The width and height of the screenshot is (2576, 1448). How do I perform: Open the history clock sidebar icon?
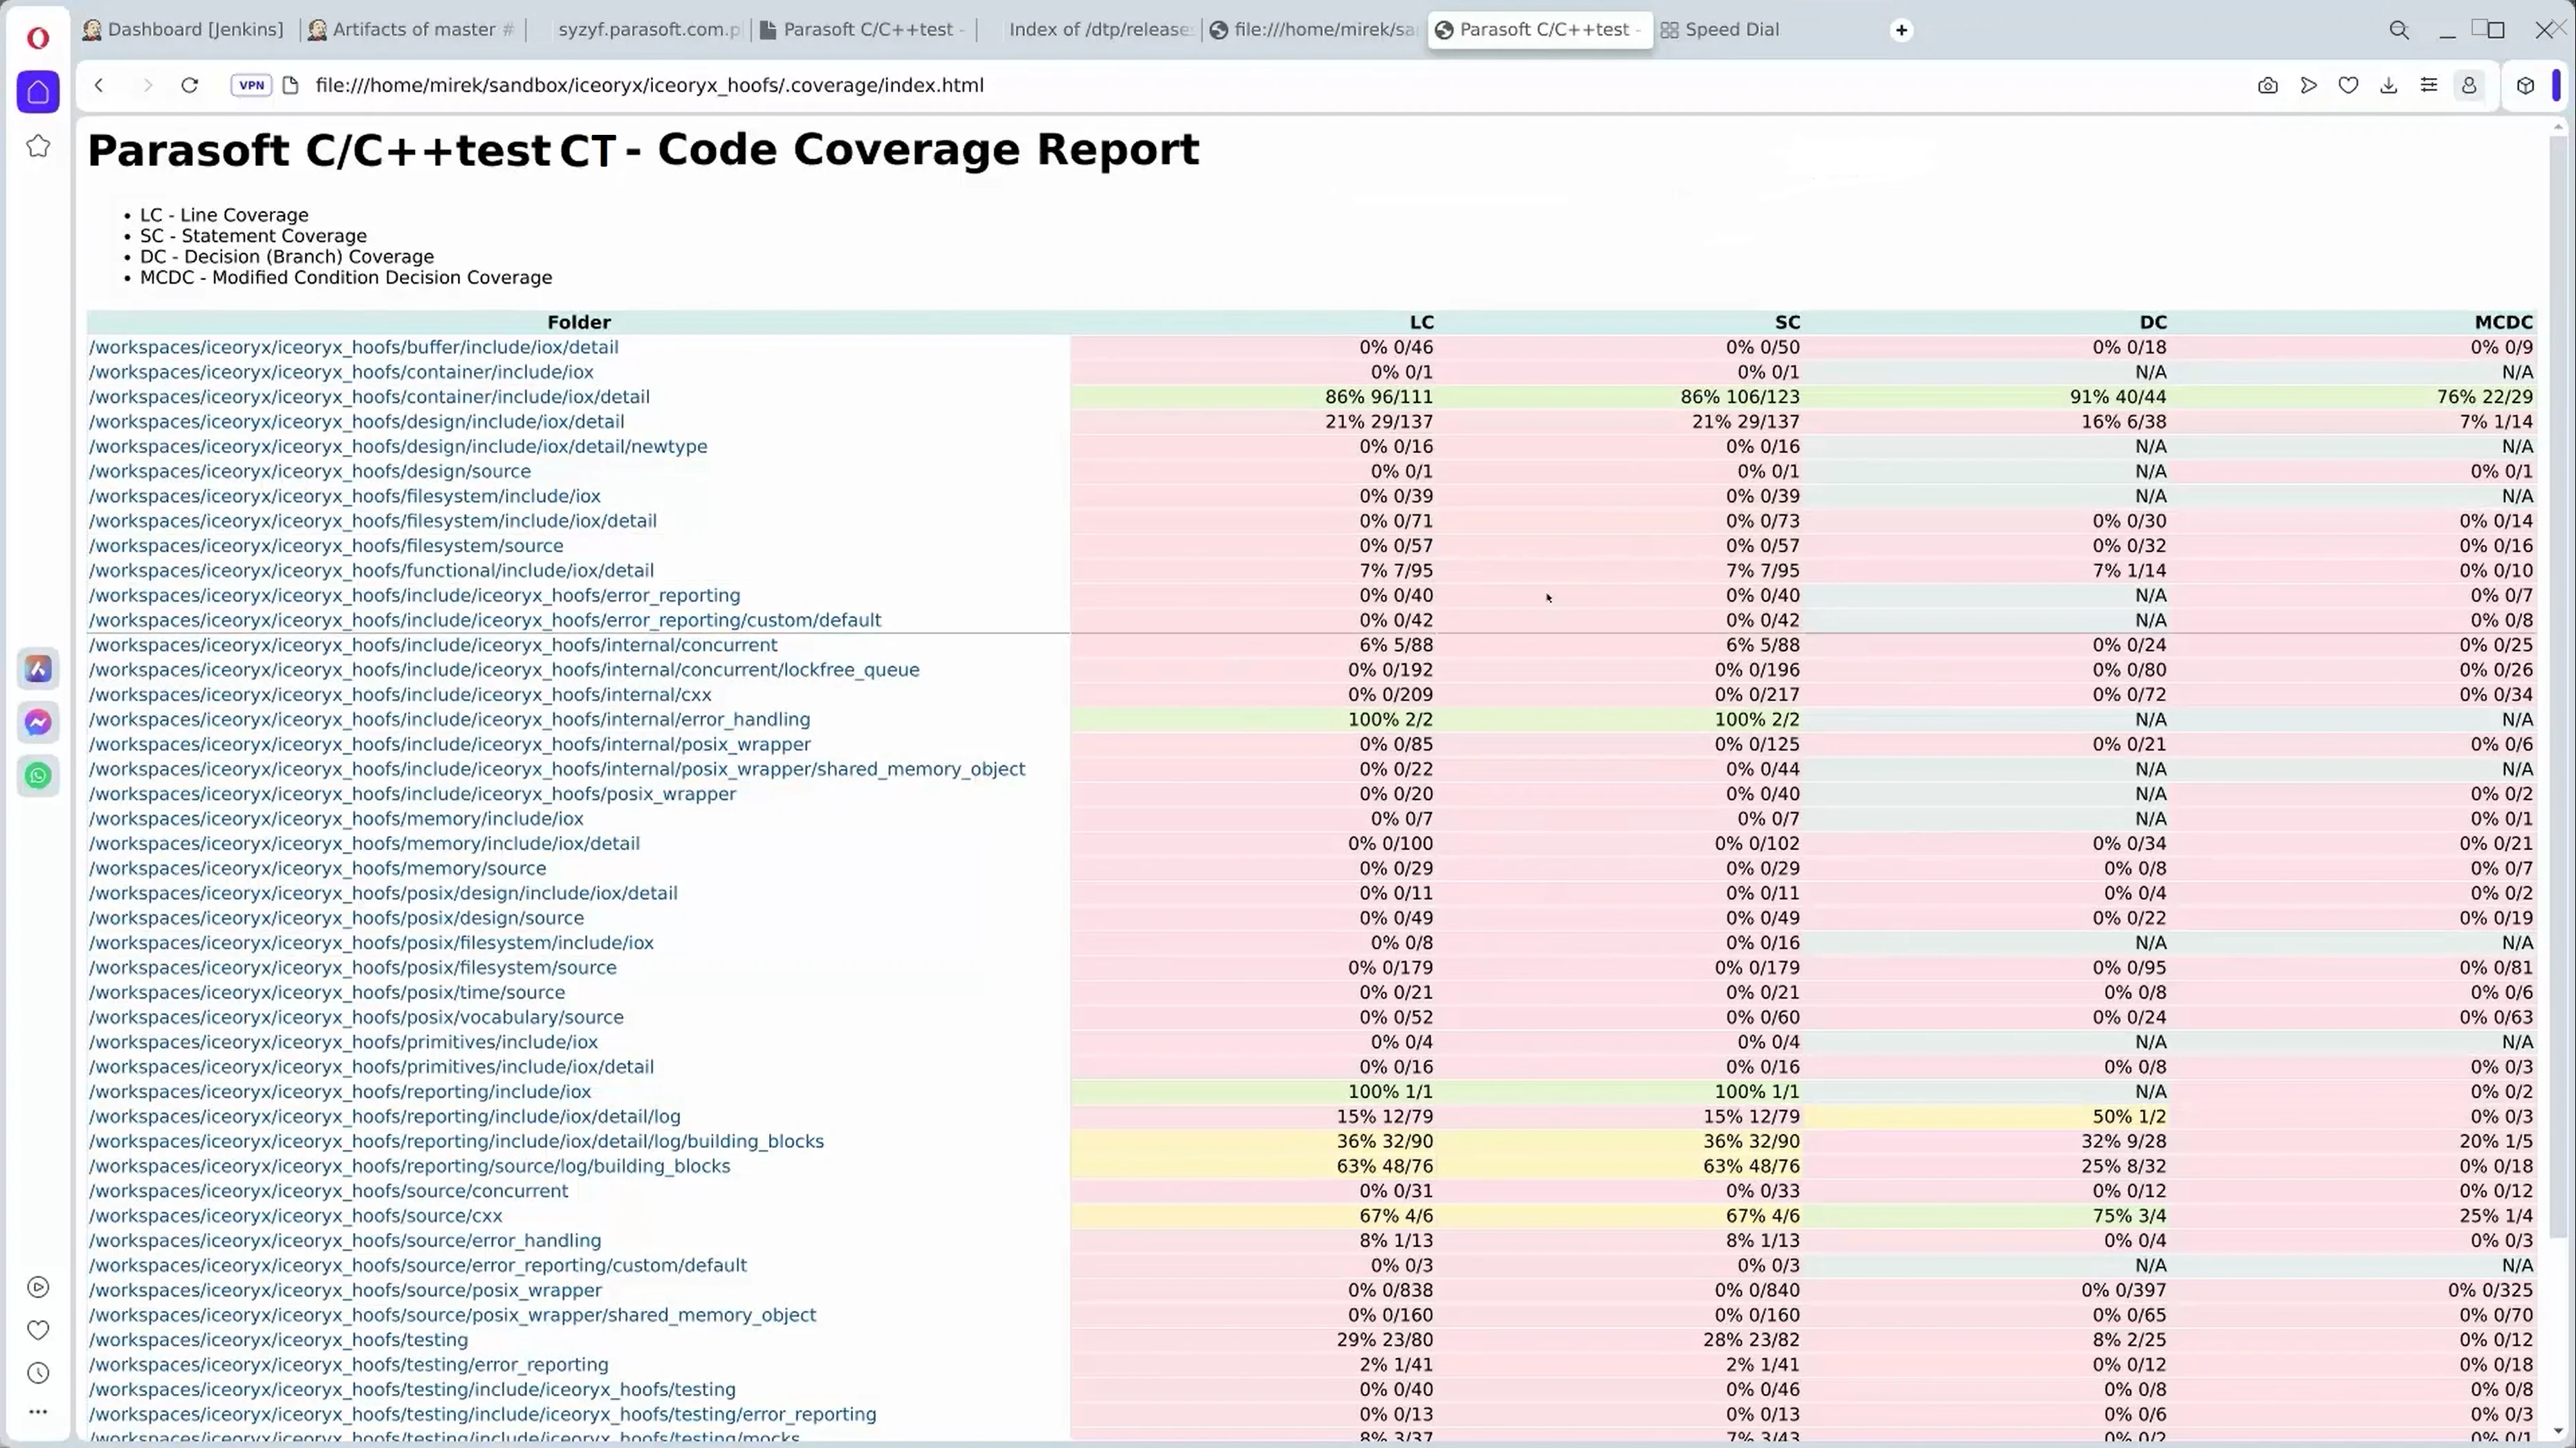coord(38,1373)
